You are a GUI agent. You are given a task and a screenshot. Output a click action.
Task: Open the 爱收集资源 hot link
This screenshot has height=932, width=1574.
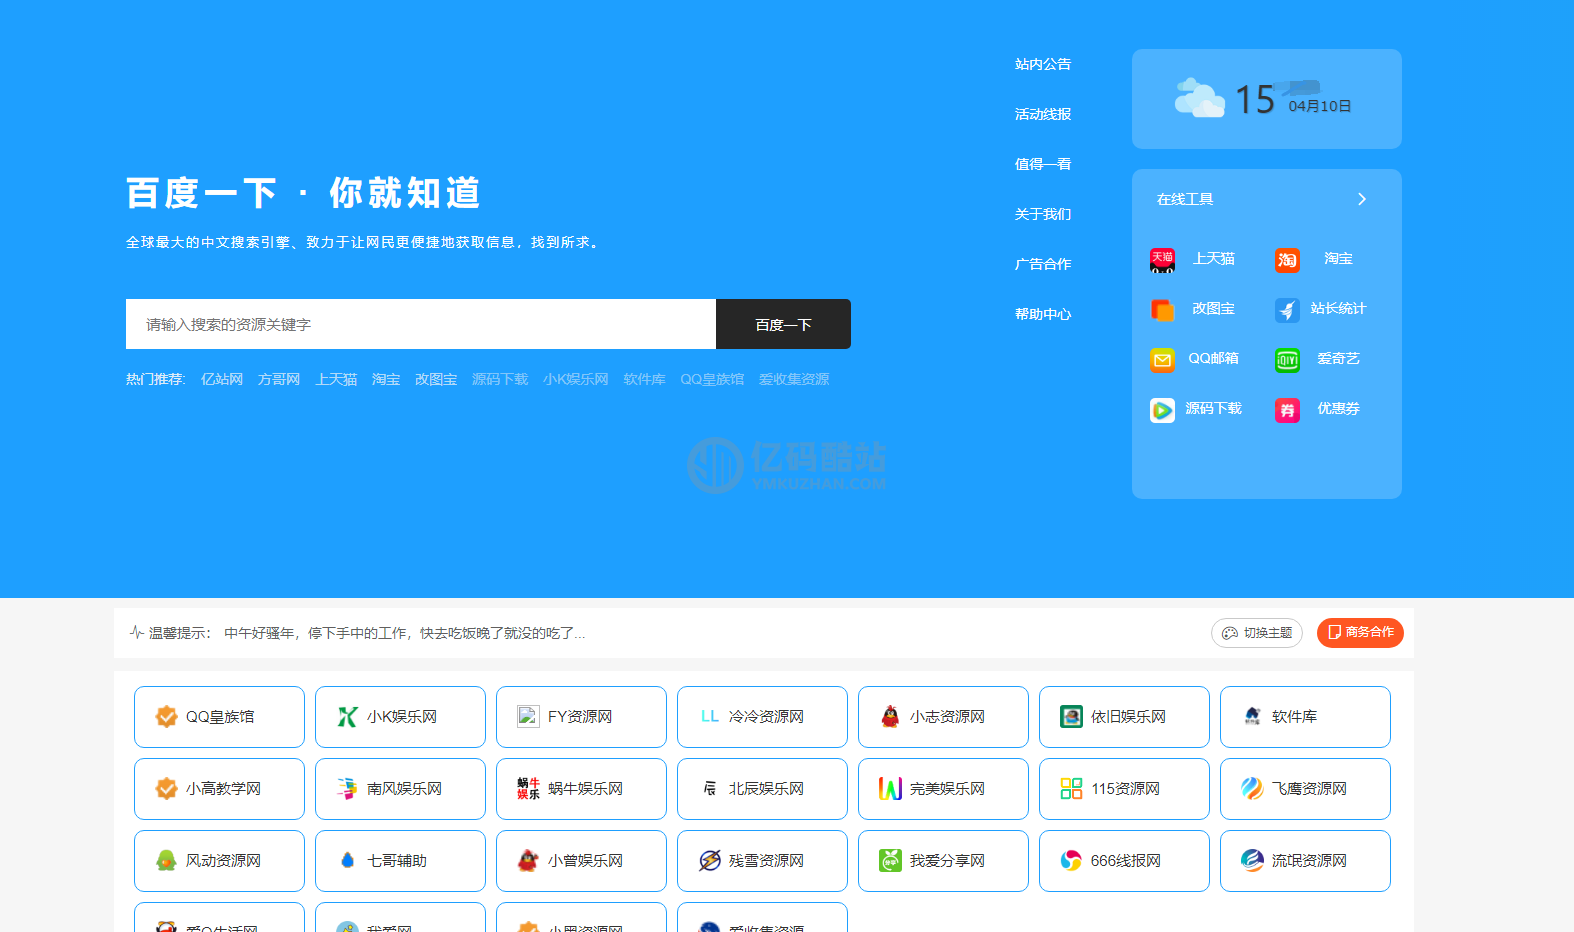(794, 379)
